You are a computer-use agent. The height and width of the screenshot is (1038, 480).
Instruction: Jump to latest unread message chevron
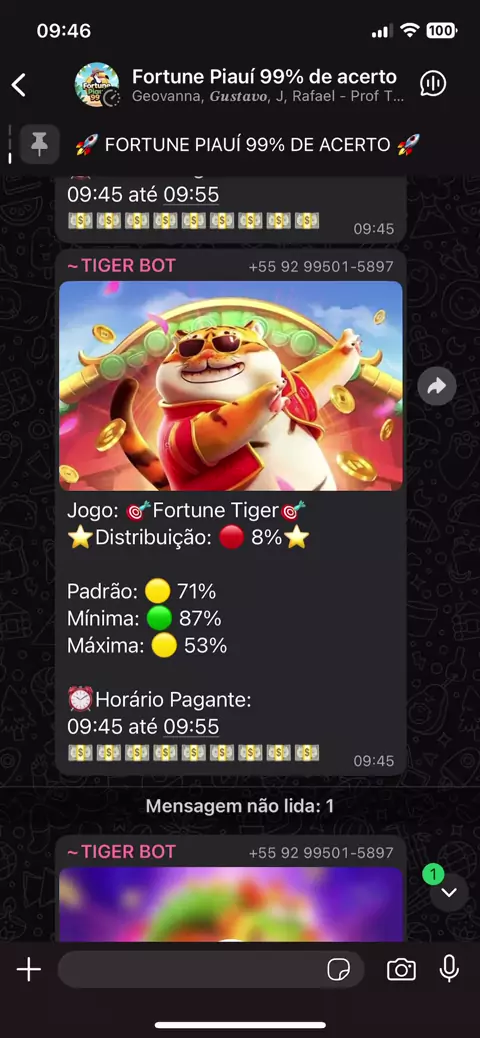pyautogui.click(x=449, y=892)
